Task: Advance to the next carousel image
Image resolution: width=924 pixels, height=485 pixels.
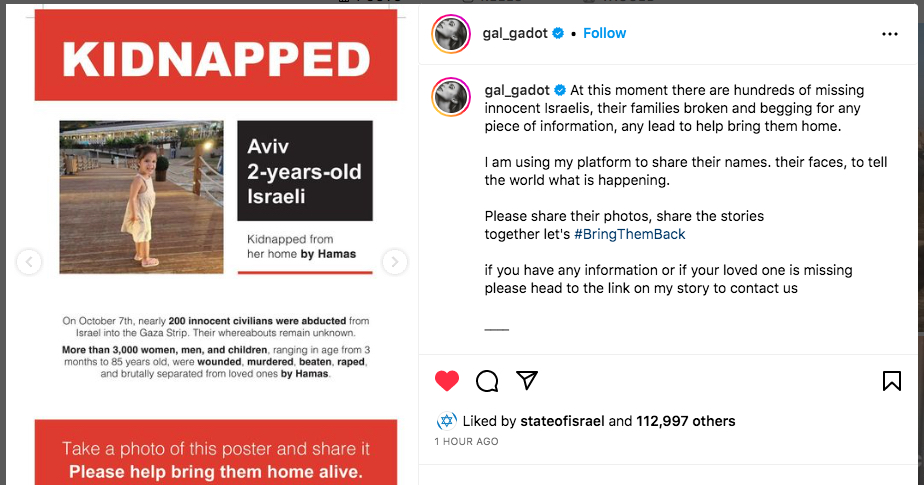Action: tap(395, 262)
